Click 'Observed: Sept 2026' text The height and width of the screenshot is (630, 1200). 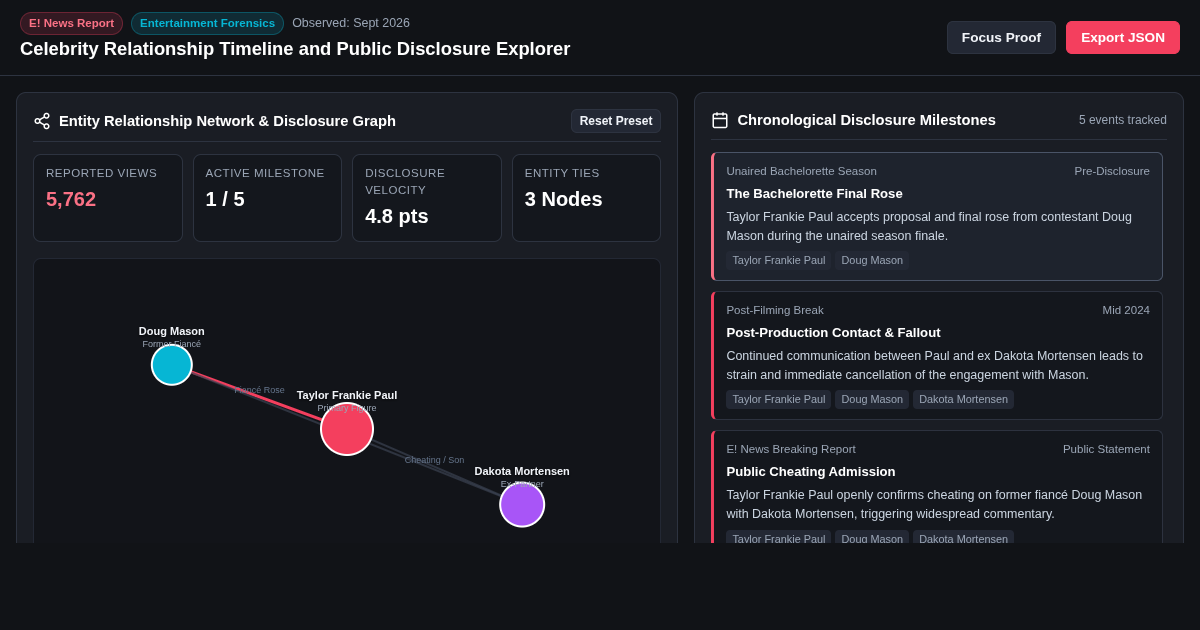351,23
